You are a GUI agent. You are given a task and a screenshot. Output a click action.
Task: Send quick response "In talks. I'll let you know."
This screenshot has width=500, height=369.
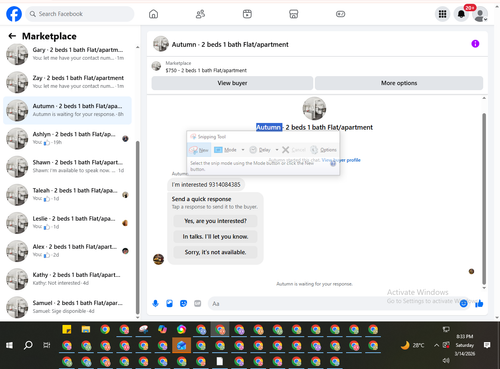[x=215, y=237]
